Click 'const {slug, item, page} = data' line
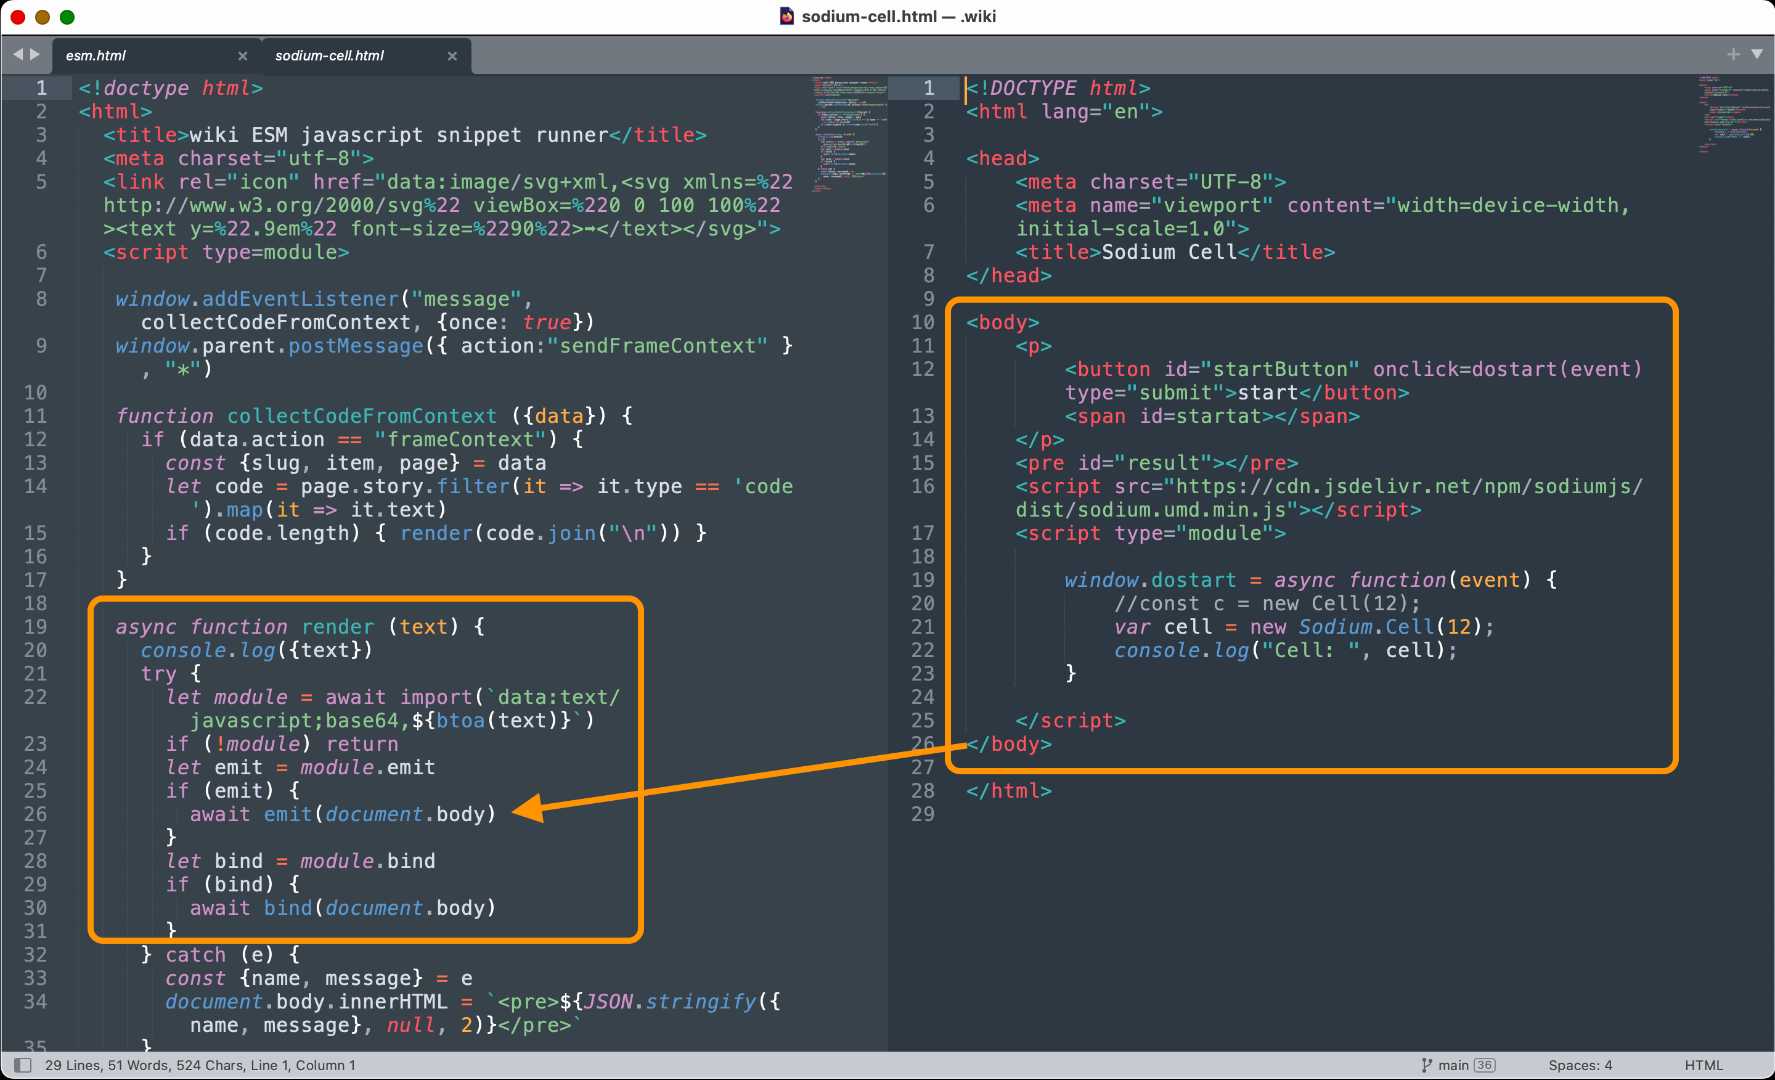The height and width of the screenshot is (1080, 1775). [356, 463]
